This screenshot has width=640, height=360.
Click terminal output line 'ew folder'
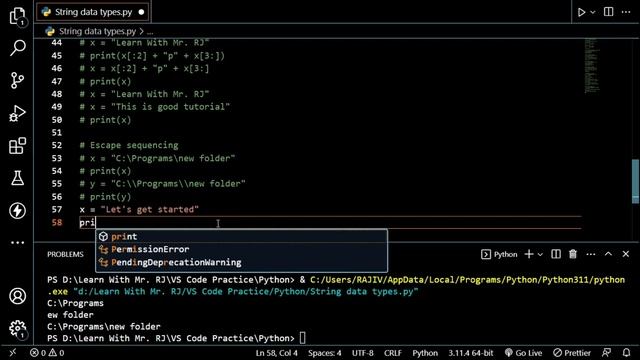click(70, 315)
